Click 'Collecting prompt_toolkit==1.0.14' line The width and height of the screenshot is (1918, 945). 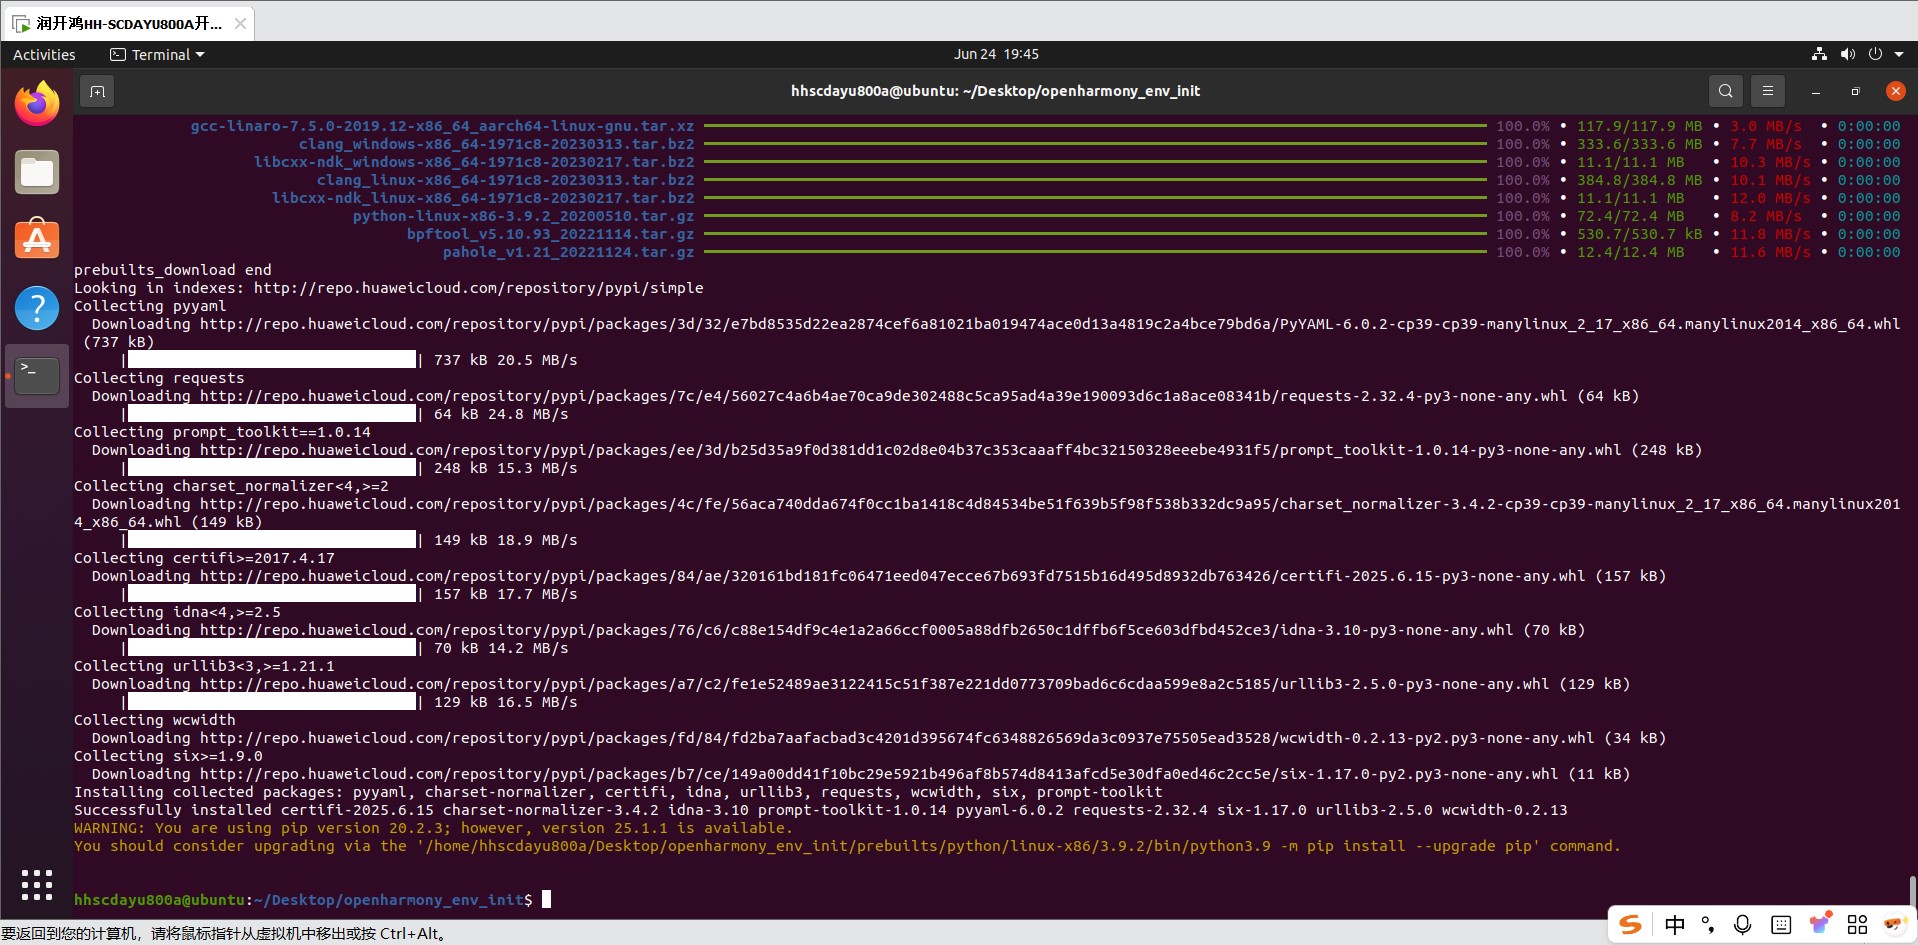222,432
